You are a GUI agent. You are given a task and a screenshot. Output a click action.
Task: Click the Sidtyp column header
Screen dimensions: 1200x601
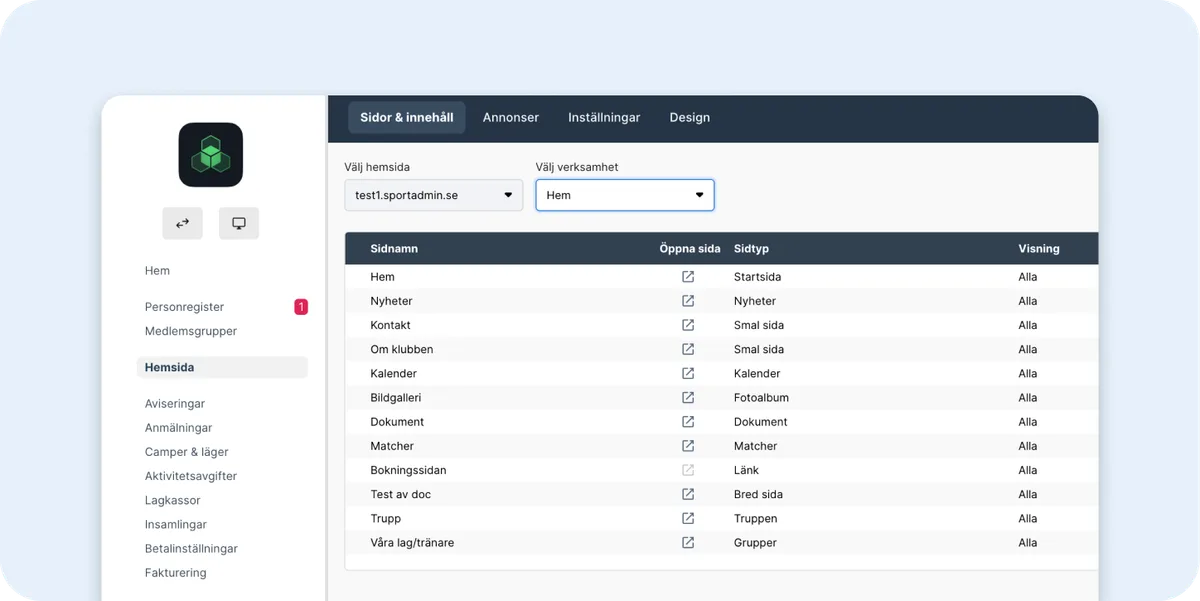751,248
